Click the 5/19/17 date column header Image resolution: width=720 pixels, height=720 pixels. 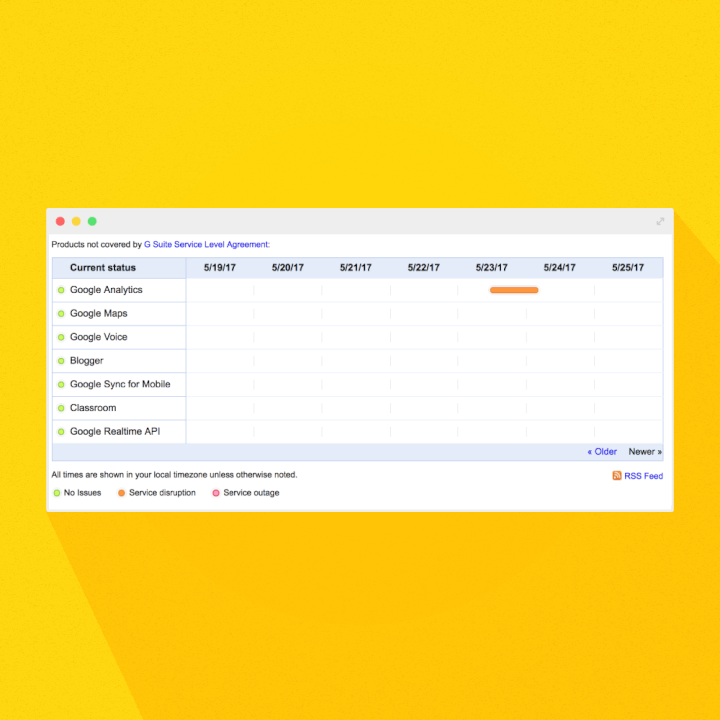click(x=220, y=268)
